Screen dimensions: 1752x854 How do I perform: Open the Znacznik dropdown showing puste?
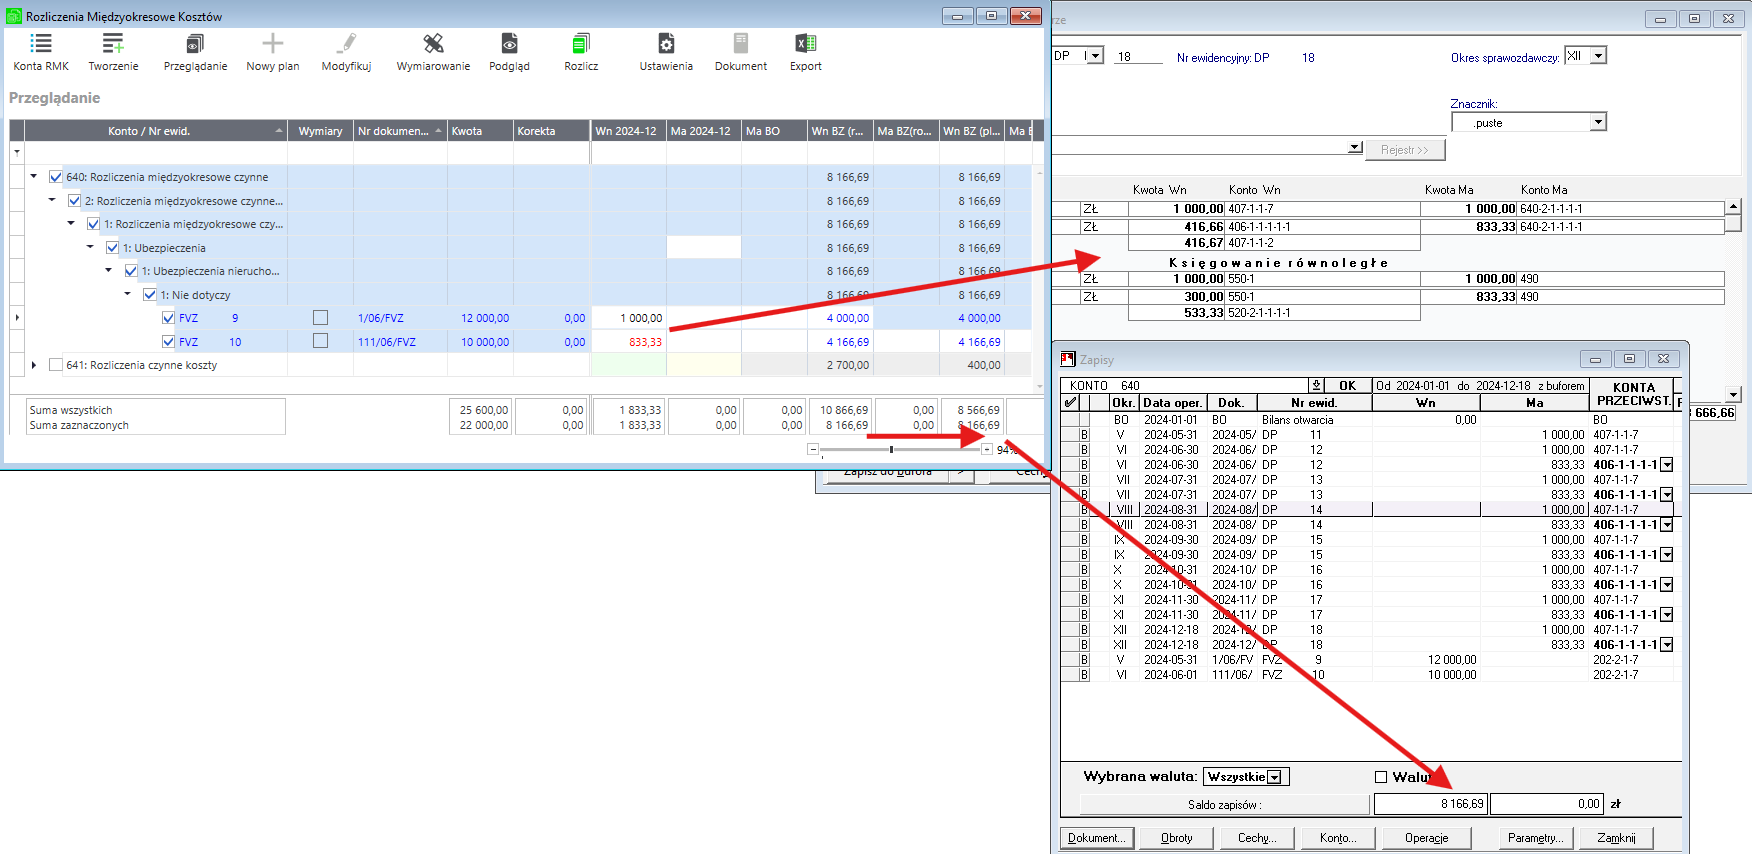(1598, 122)
